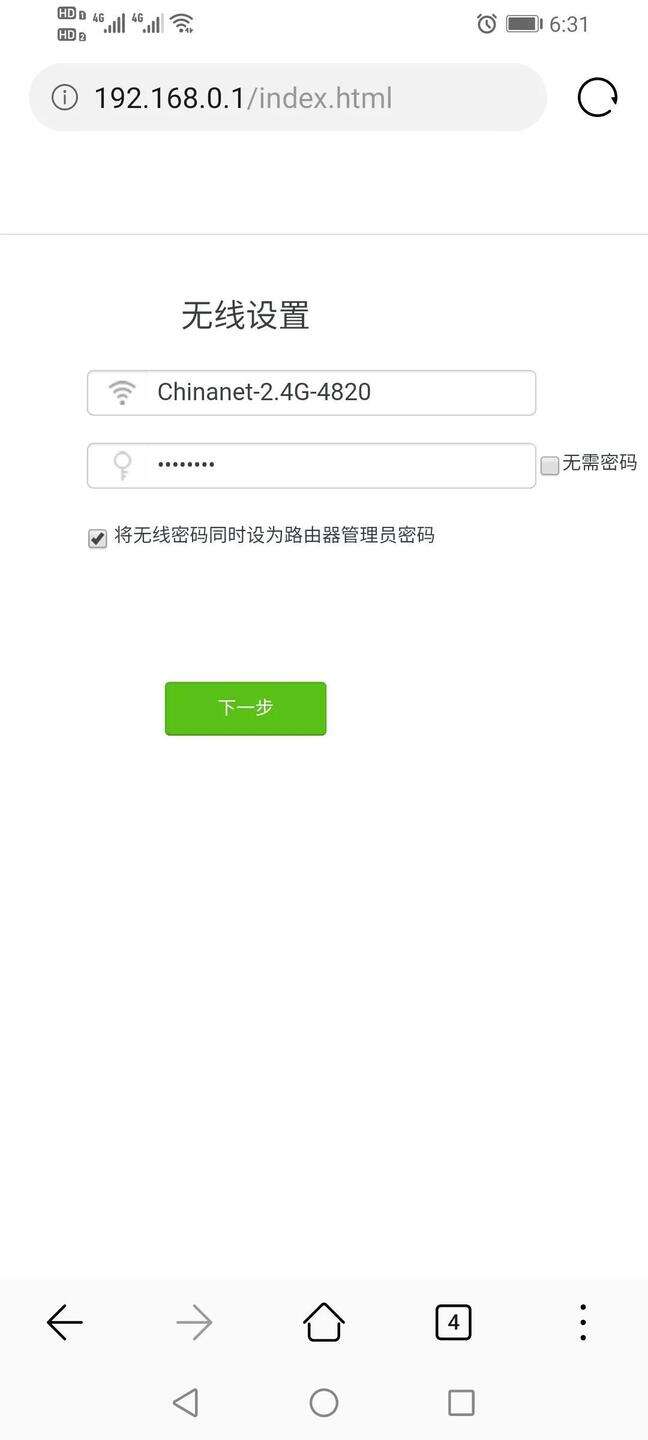Click the green 下一步 button

(246, 708)
